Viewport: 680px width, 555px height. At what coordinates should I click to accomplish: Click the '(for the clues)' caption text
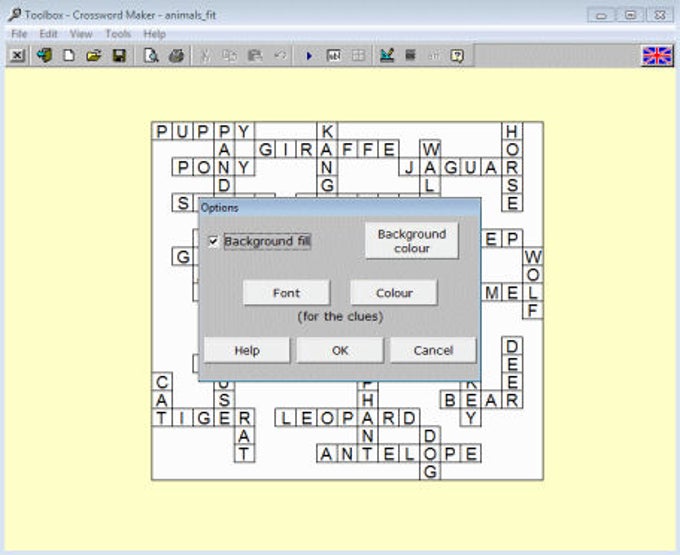pyautogui.click(x=340, y=317)
